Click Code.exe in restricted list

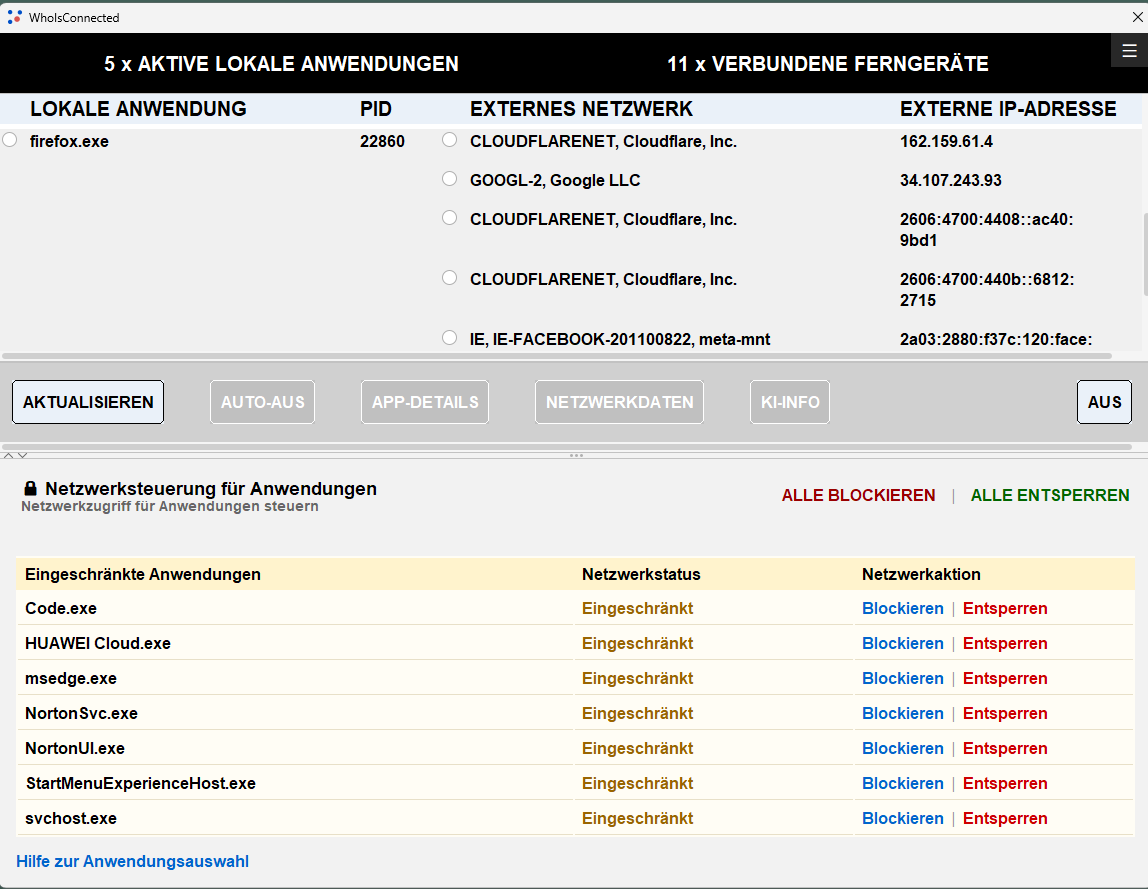[x=61, y=609]
